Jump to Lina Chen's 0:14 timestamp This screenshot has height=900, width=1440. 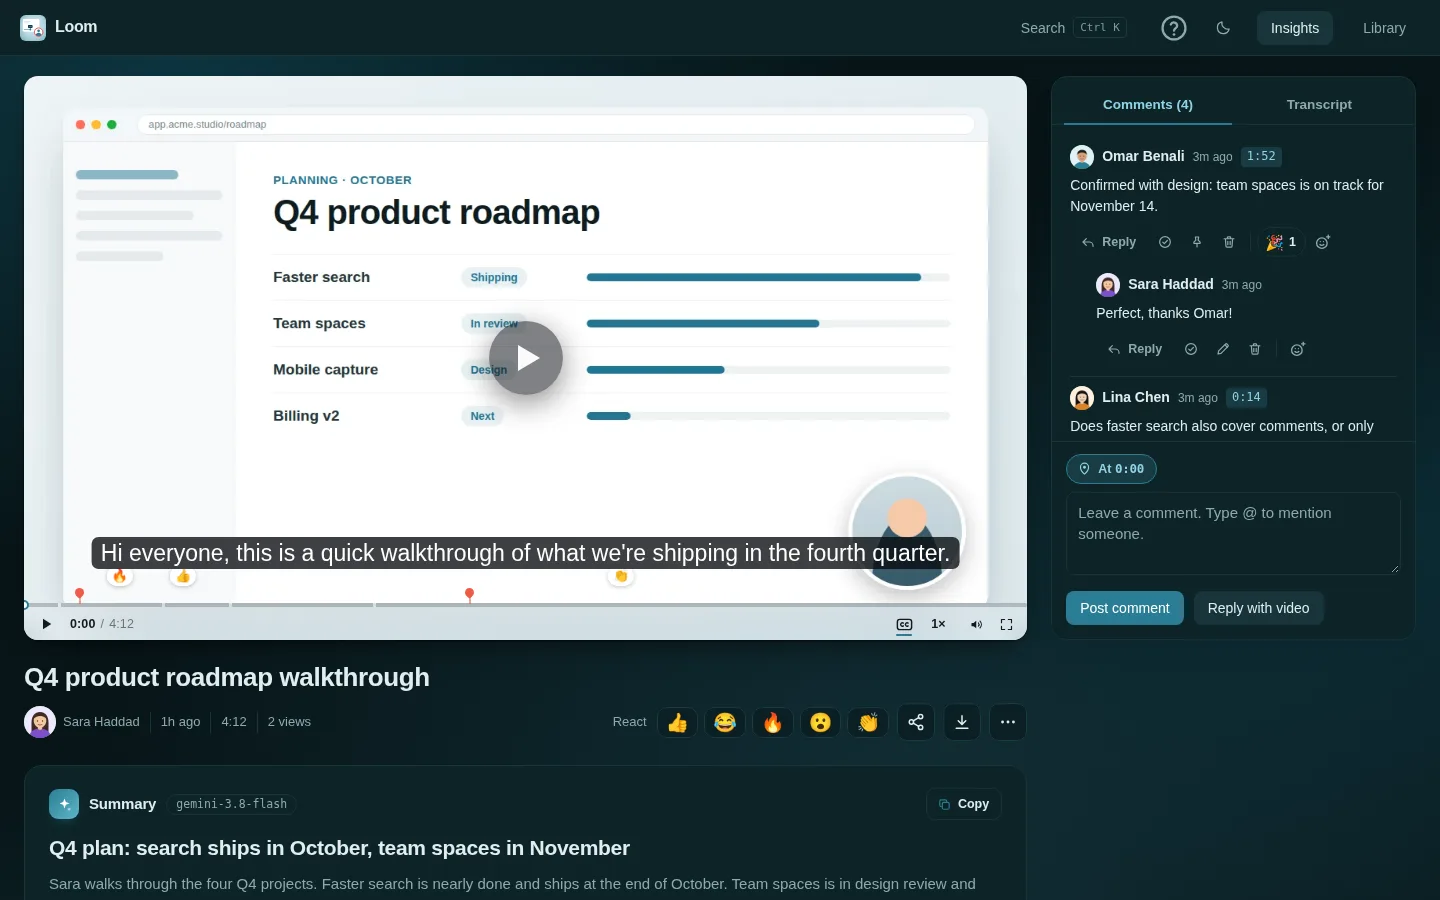point(1246,397)
